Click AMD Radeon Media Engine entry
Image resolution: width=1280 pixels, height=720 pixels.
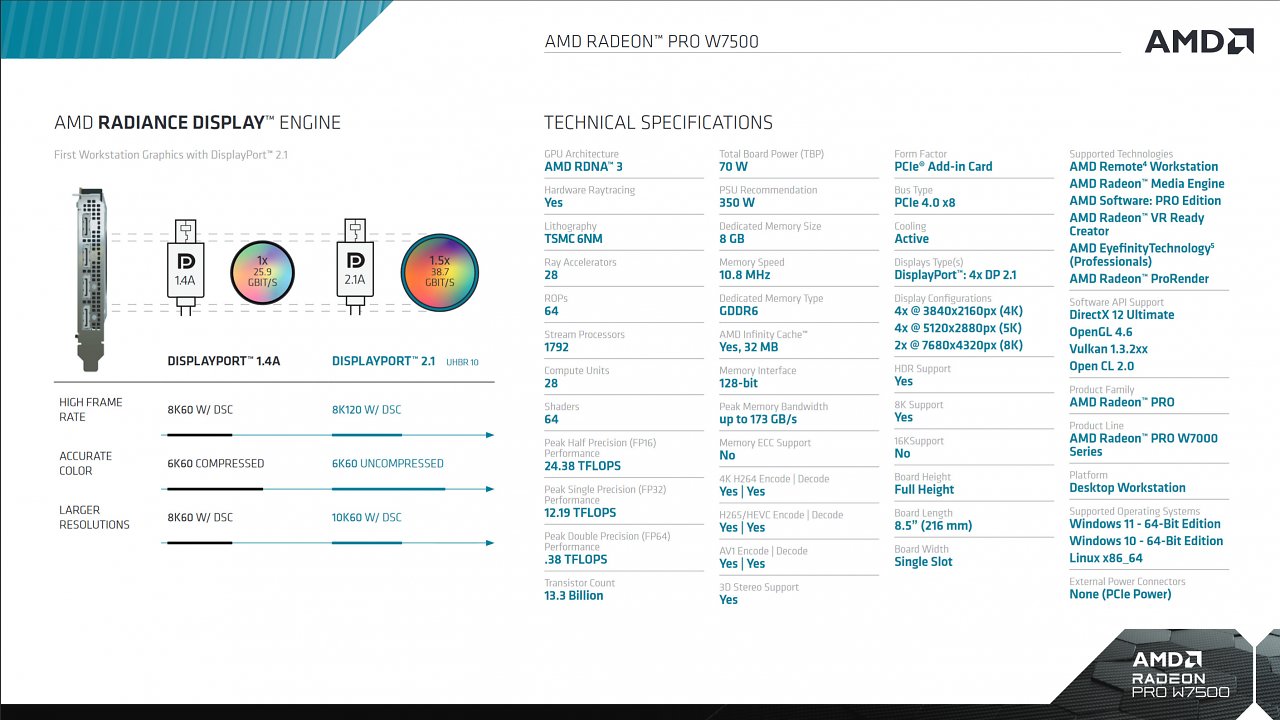point(1146,184)
